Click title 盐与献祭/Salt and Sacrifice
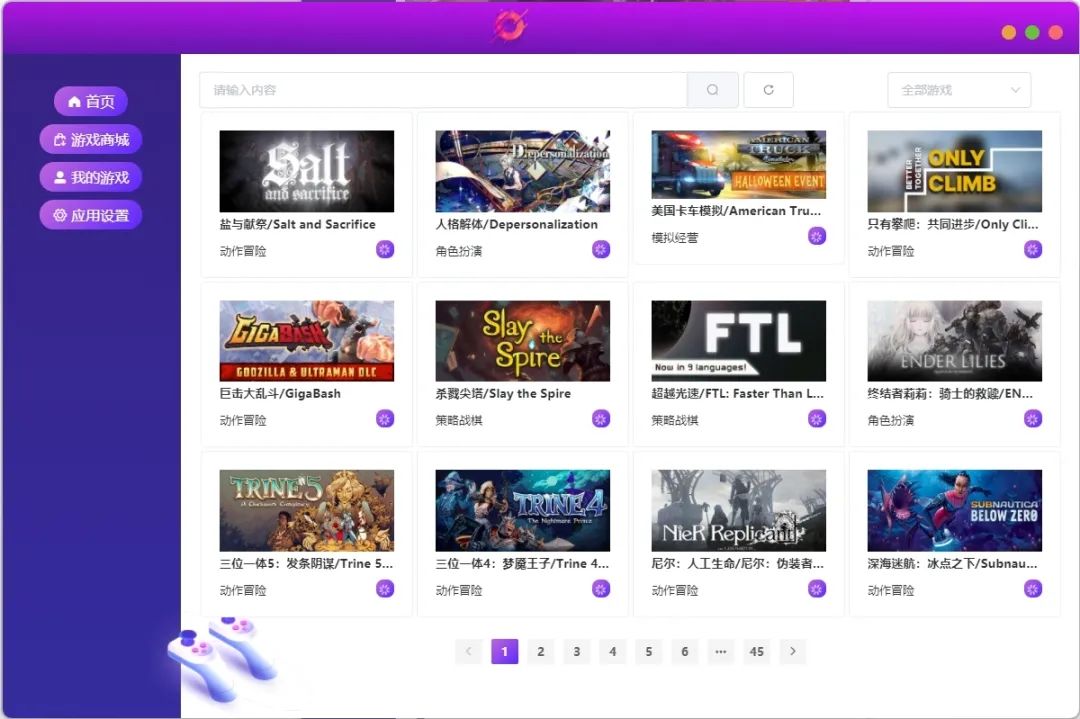 point(298,225)
